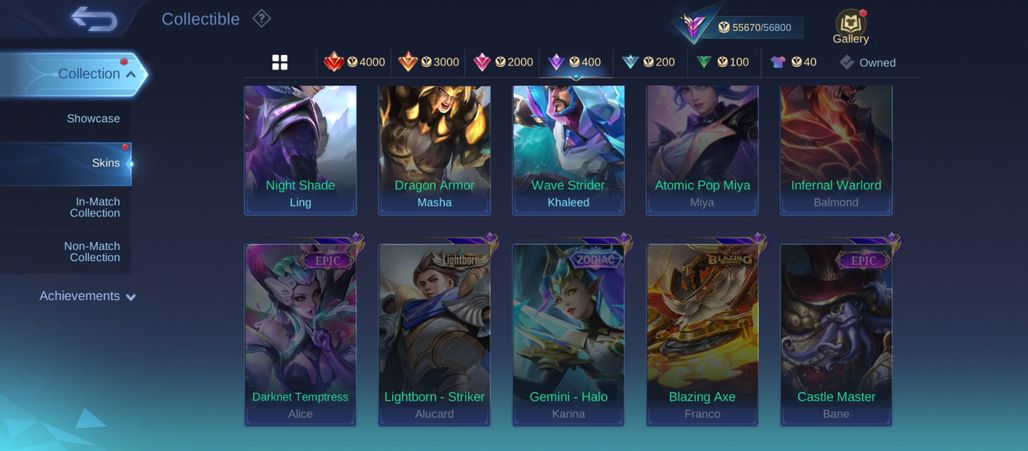The width and height of the screenshot is (1028, 451).
Task: Open the Castle Master Bane skin card
Action: (x=836, y=334)
